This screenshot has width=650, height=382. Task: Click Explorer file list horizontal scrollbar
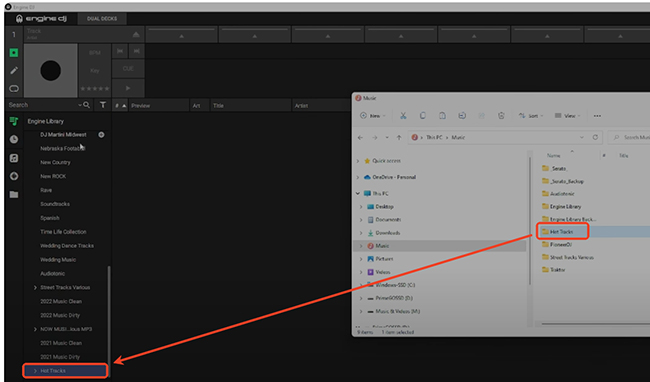[596, 323]
